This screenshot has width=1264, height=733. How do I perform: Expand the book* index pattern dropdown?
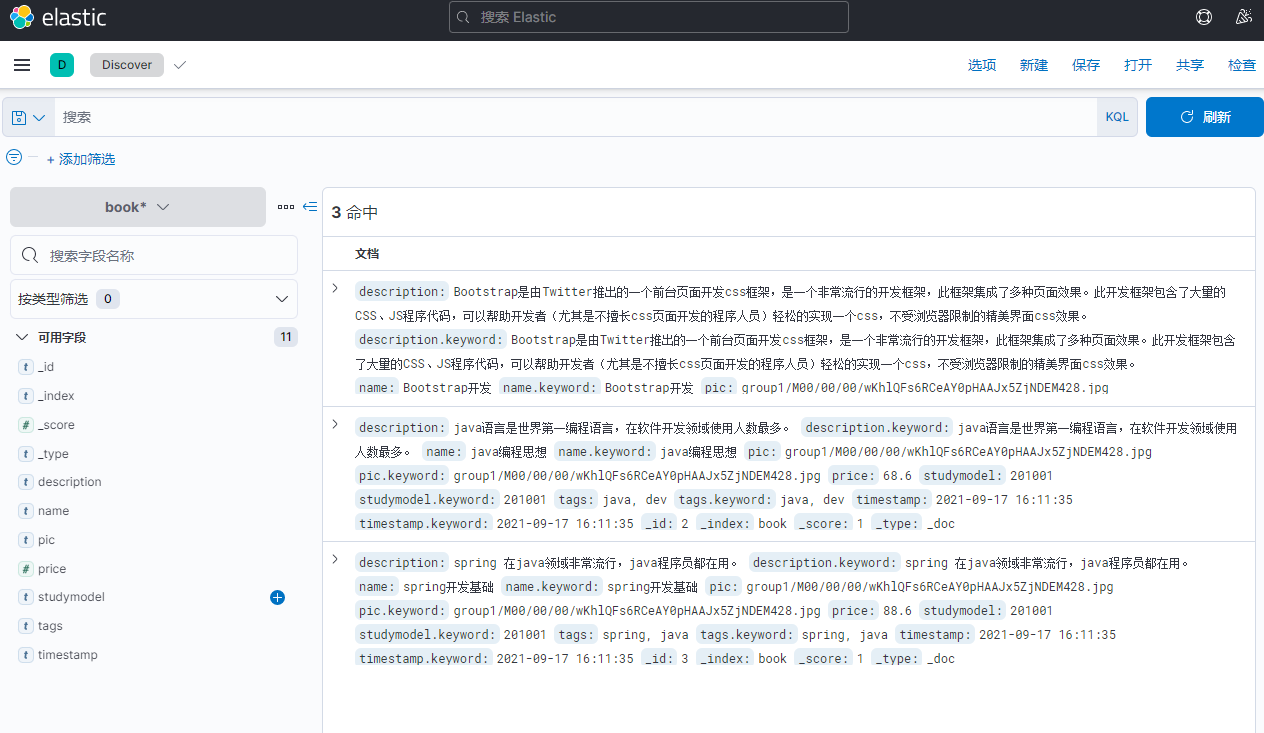(138, 207)
